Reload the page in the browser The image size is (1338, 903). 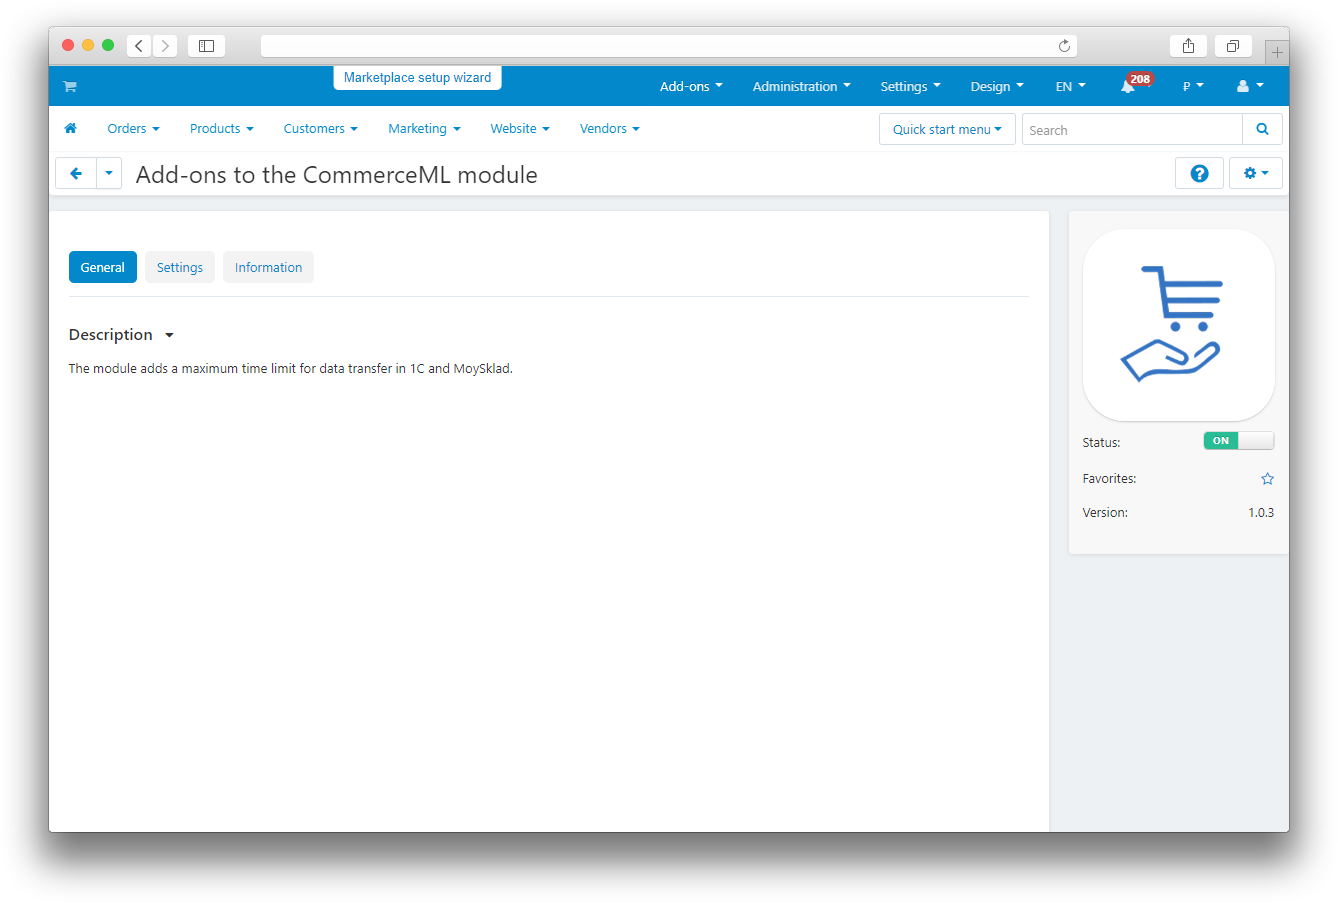pyautogui.click(x=1064, y=46)
